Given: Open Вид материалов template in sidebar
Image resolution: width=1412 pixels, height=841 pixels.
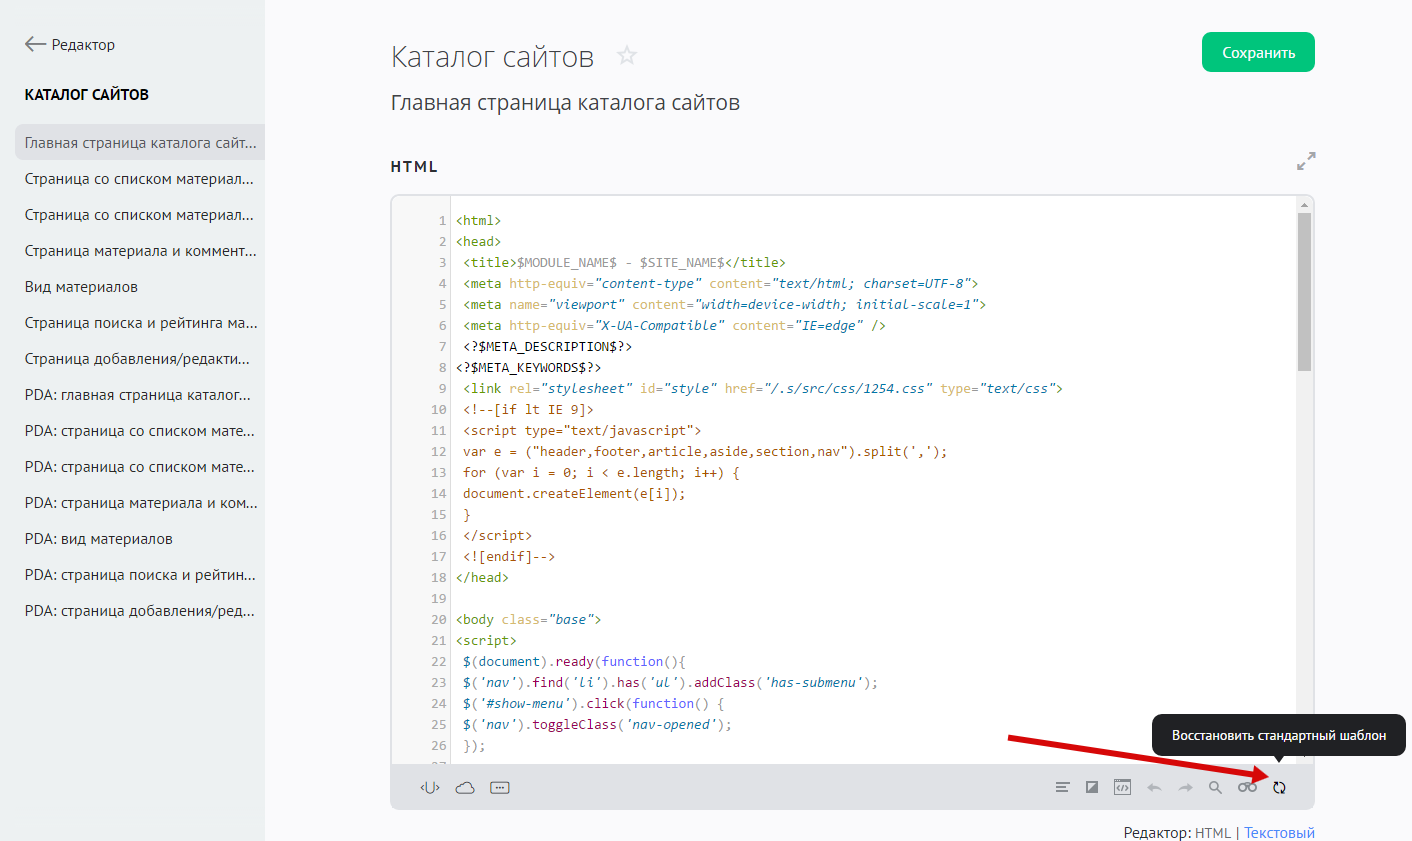Looking at the screenshot, I should click(81, 287).
